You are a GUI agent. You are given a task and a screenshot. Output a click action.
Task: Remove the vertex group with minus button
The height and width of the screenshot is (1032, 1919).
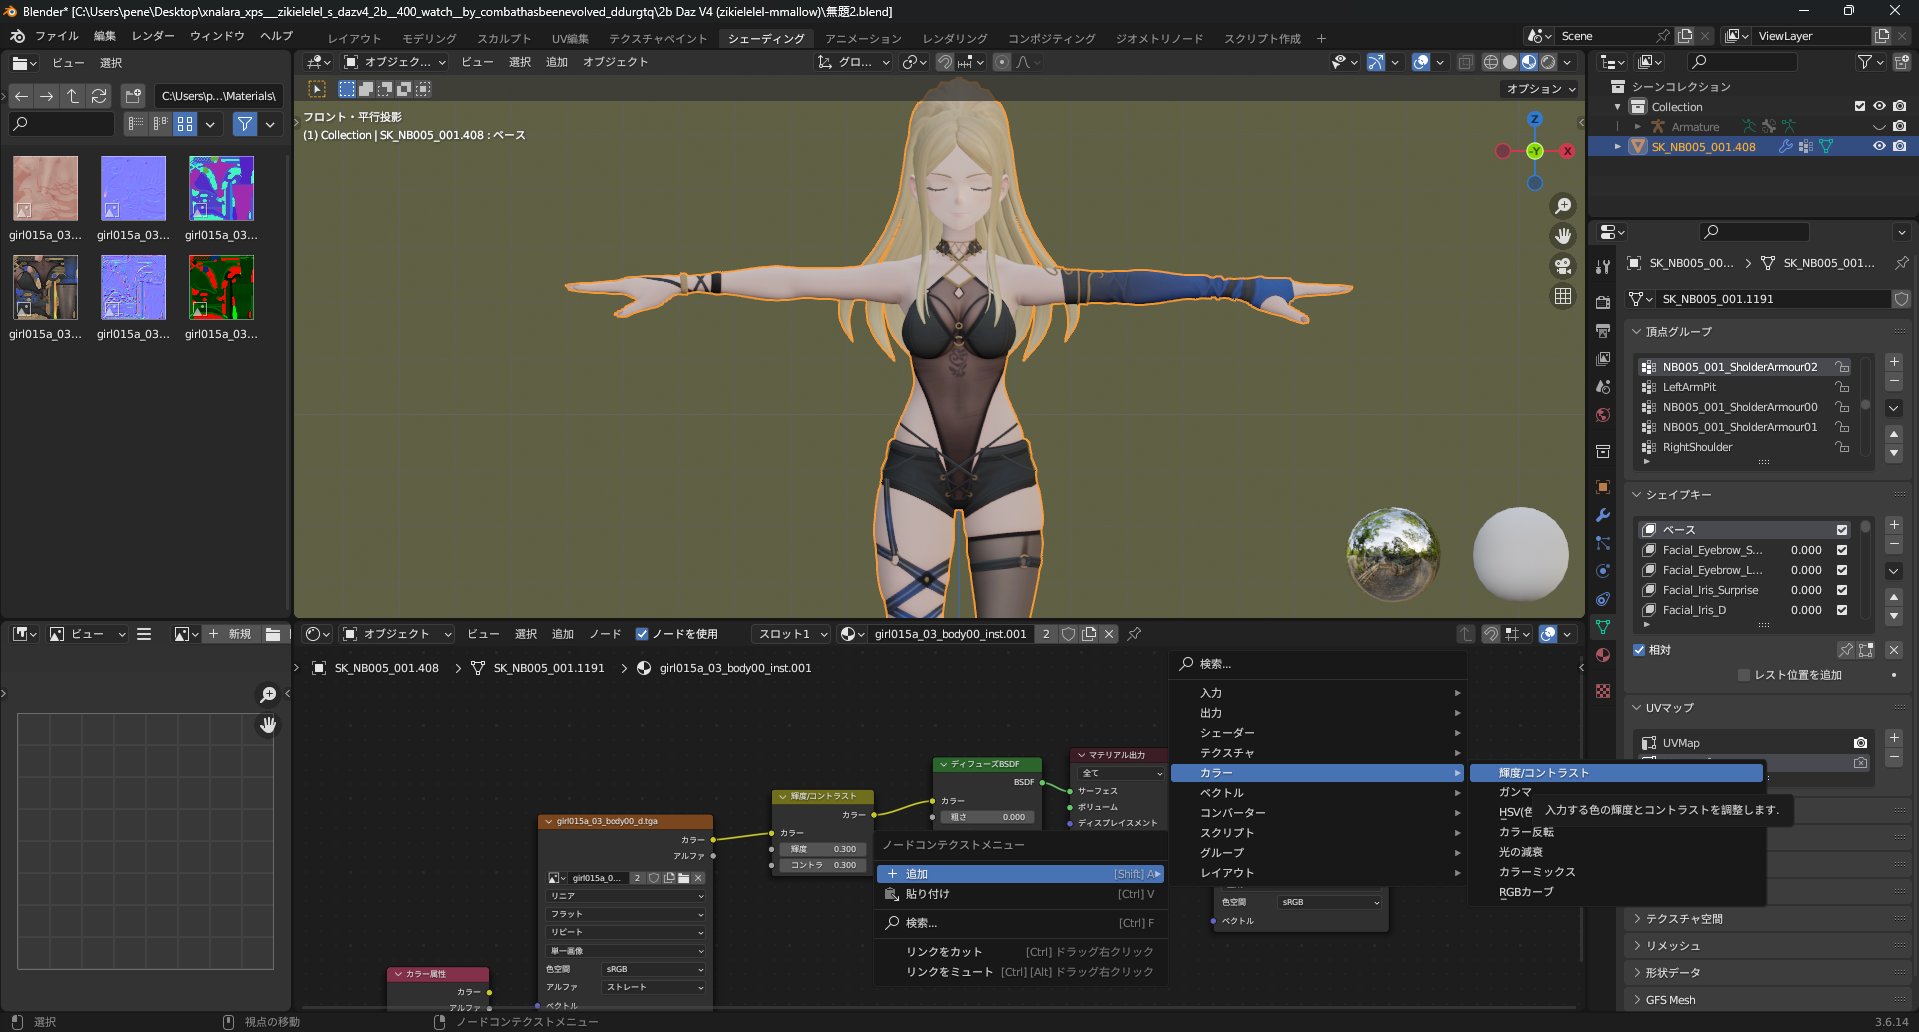[x=1894, y=382]
